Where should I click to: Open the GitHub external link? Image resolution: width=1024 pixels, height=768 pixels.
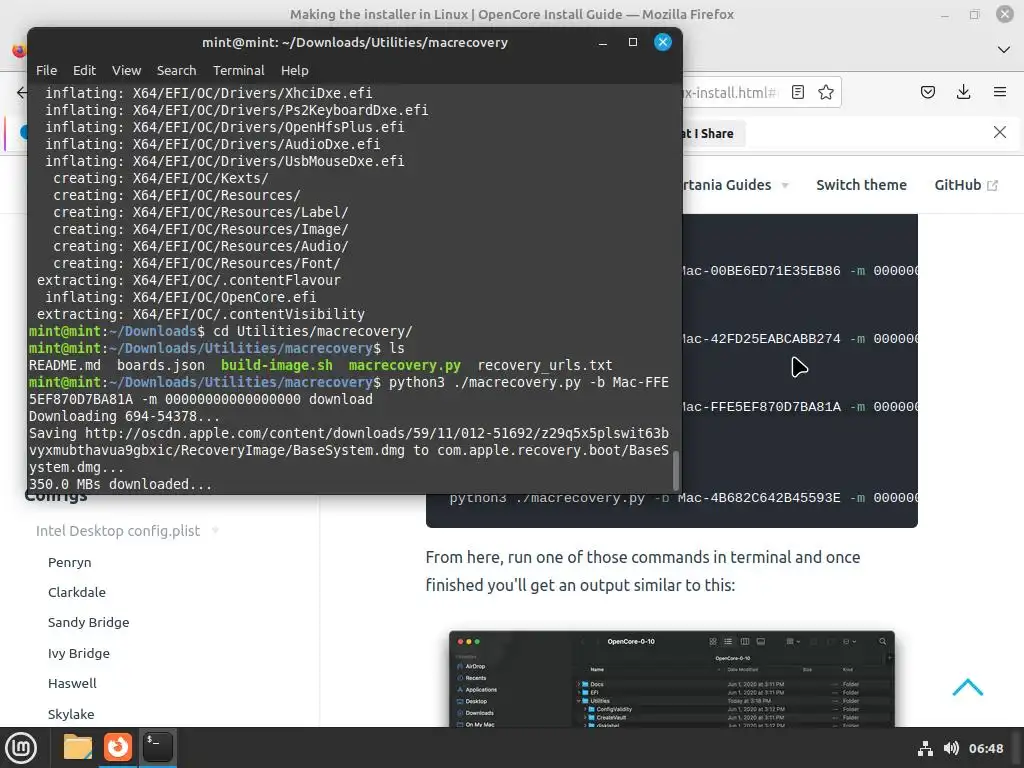click(965, 185)
